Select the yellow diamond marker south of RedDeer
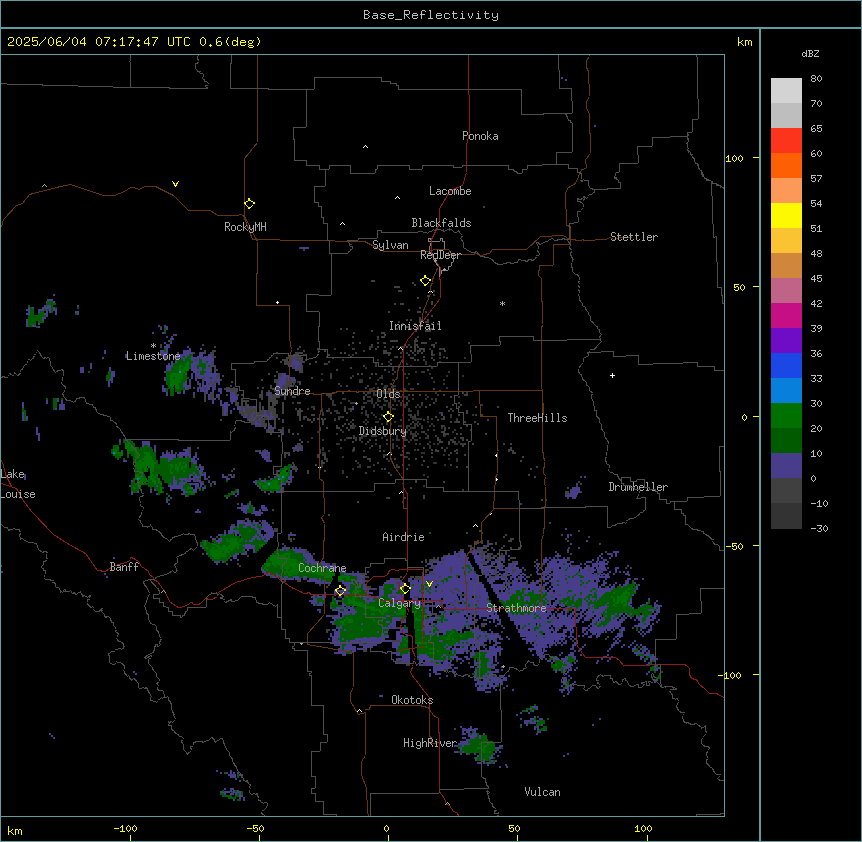Image resolution: width=862 pixels, height=842 pixels. click(x=426, y=281)
